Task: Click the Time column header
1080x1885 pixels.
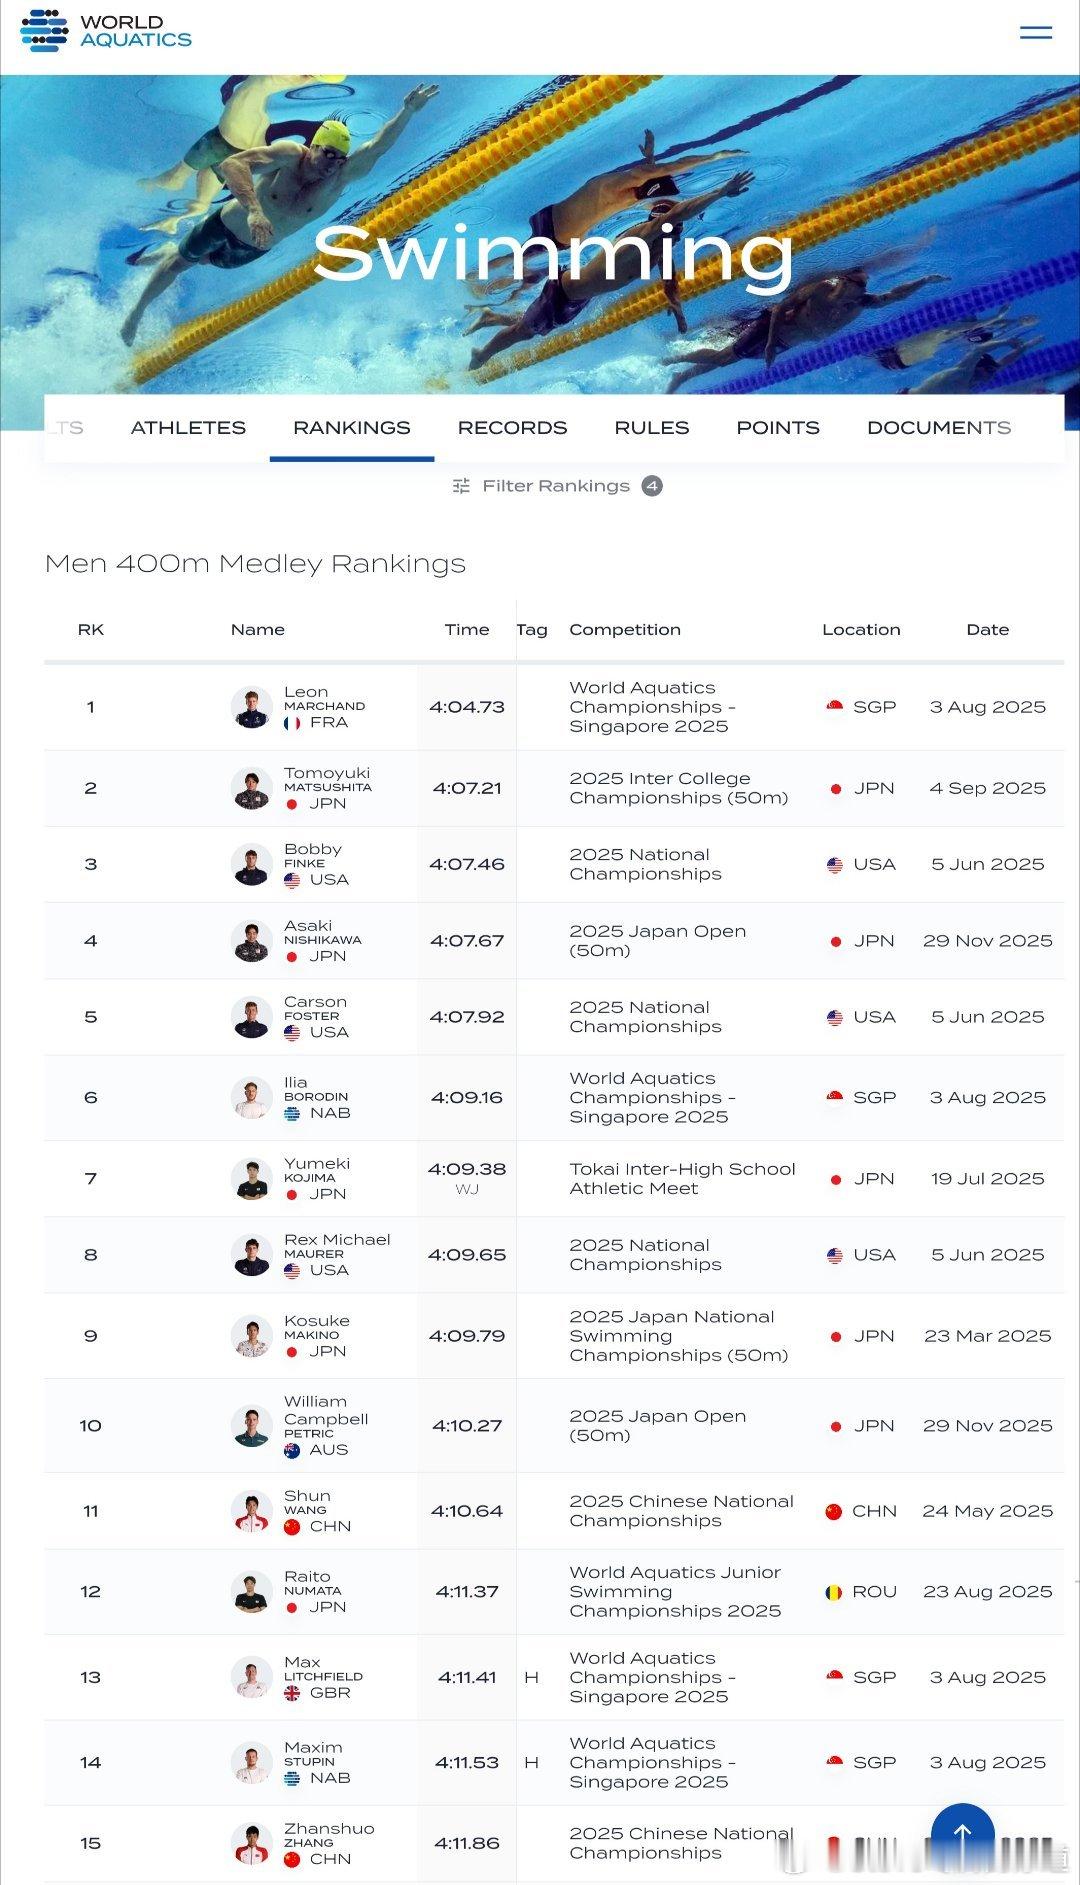Action: 467,630
